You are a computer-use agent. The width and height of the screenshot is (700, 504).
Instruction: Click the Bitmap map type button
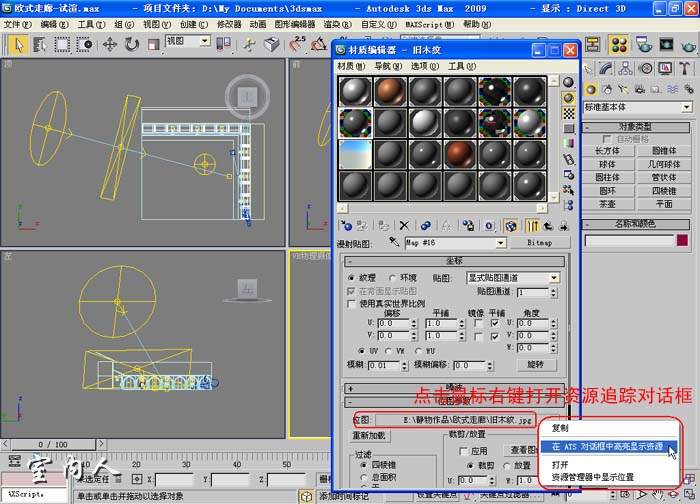[x=540, y=243]
